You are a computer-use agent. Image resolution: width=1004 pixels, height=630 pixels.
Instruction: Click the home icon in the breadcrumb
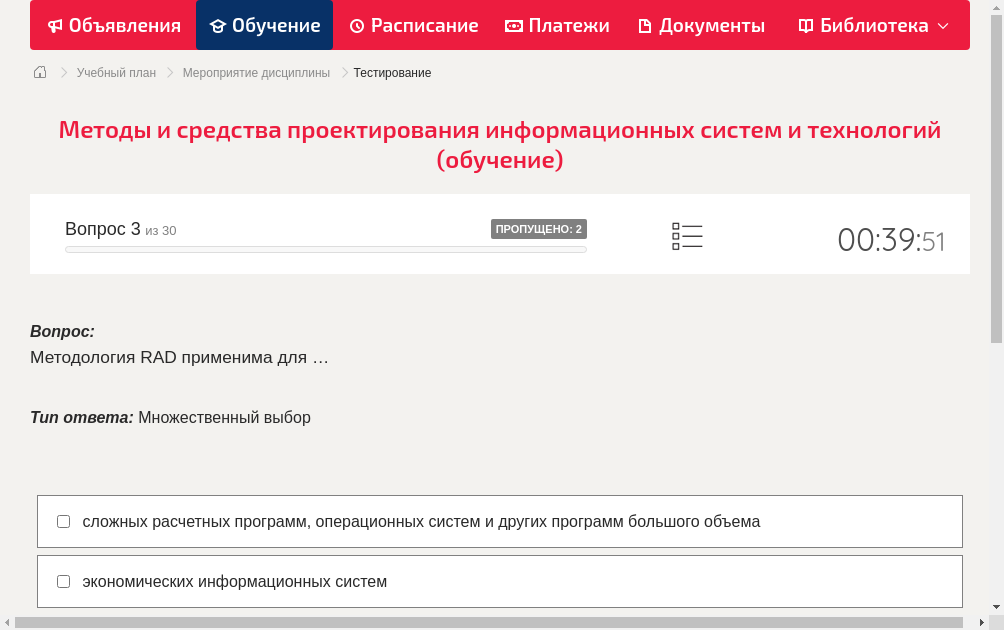[39, 72]
